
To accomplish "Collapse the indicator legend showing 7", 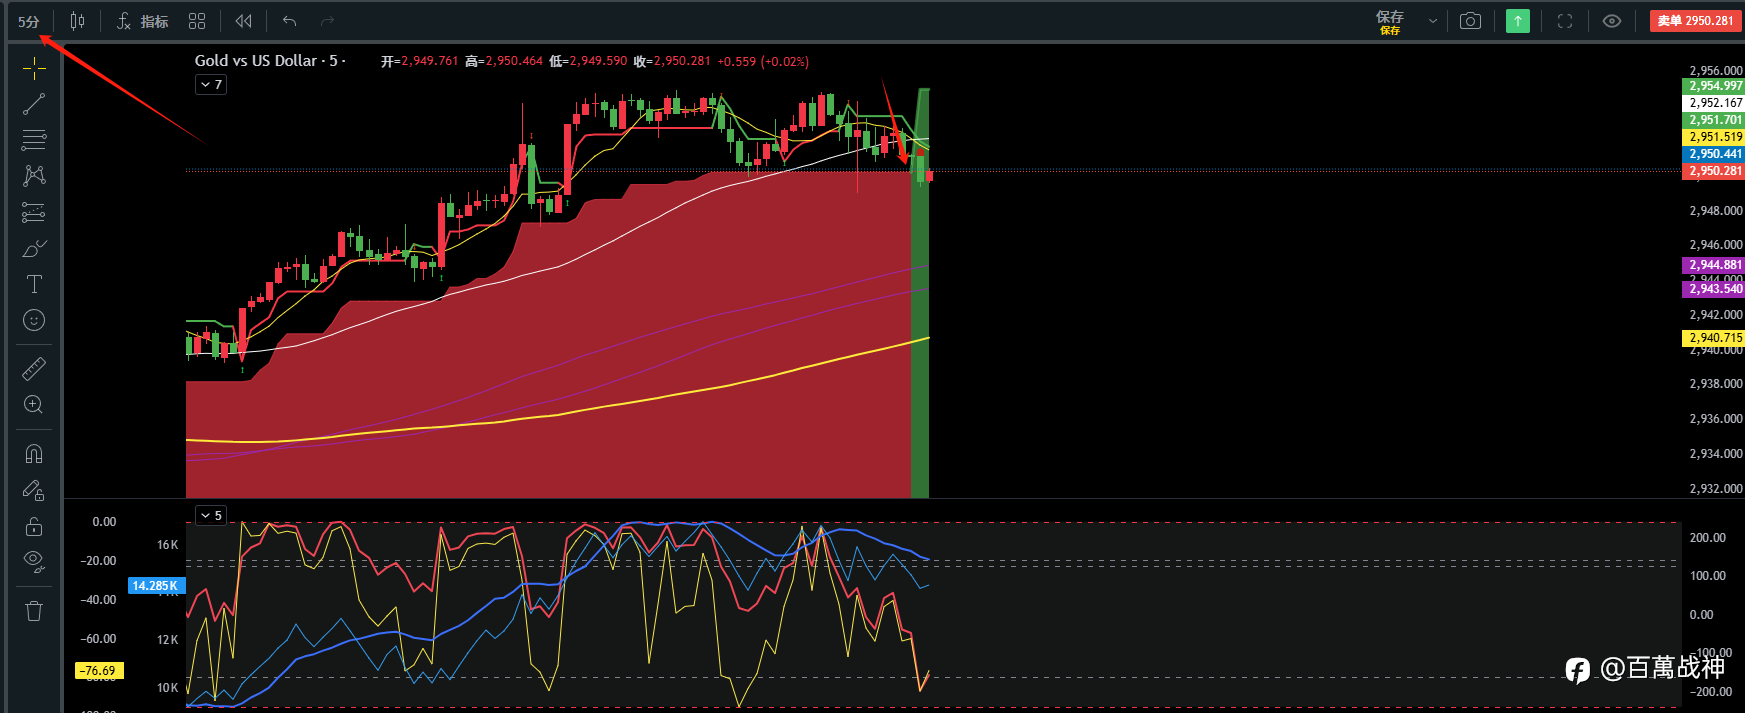I will tap(211, 85).
